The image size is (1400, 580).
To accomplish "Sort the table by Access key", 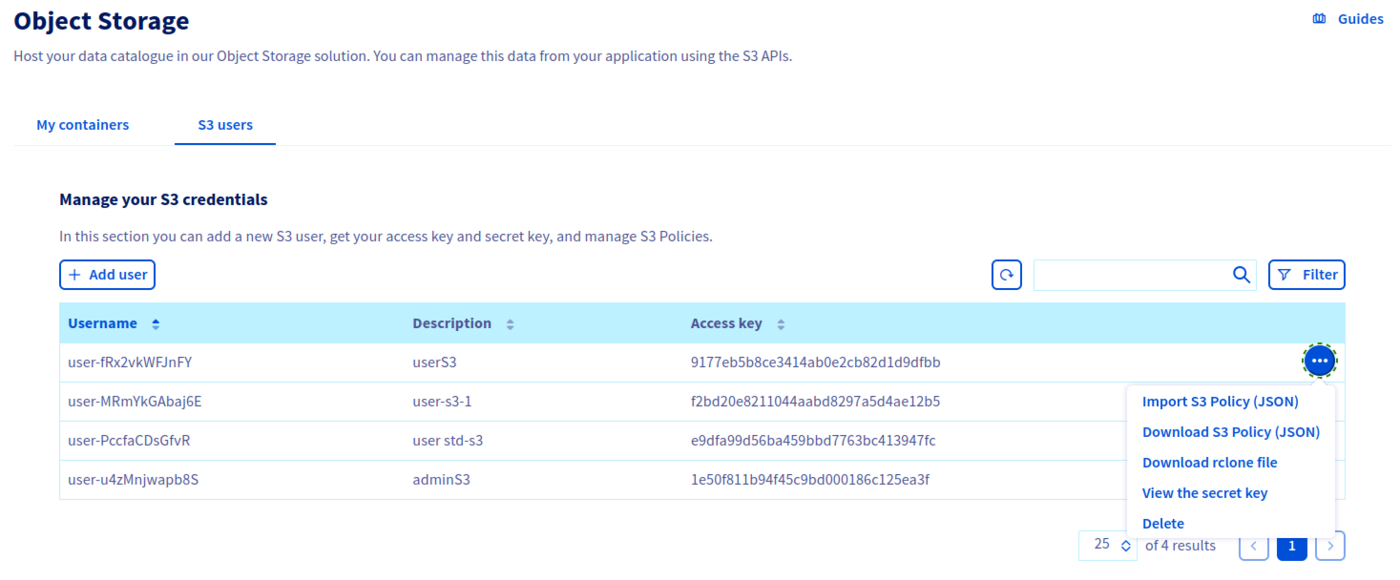I will pyautogui.click(x=781, y=323).
